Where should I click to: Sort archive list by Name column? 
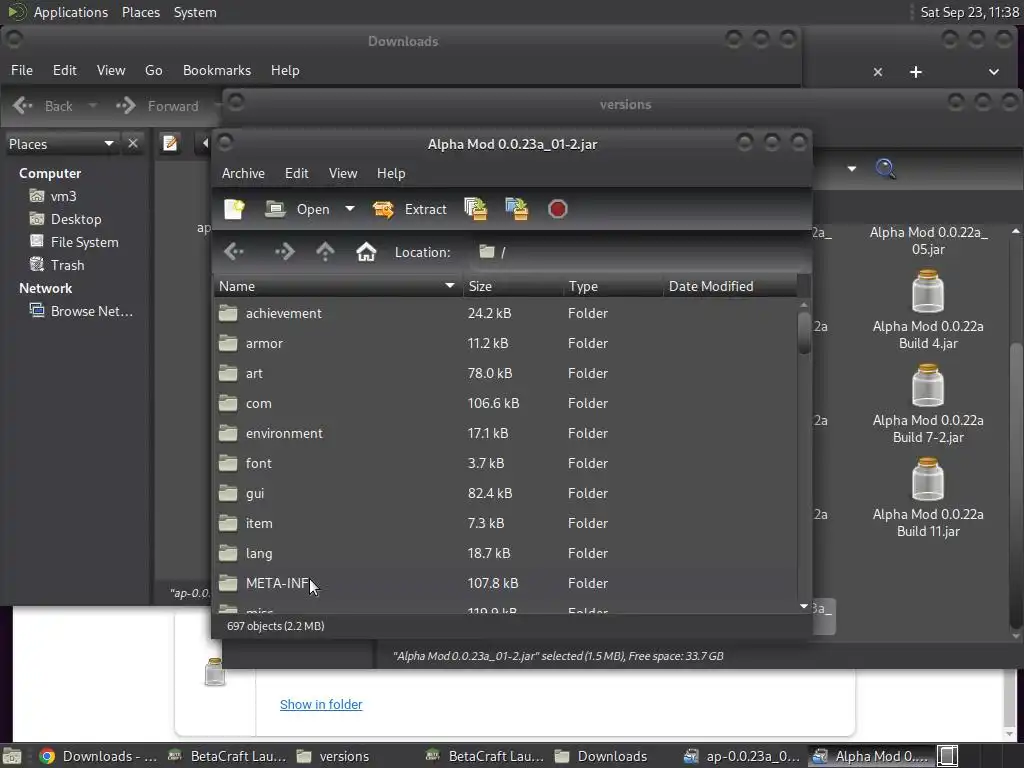click(x=338, y=286)
